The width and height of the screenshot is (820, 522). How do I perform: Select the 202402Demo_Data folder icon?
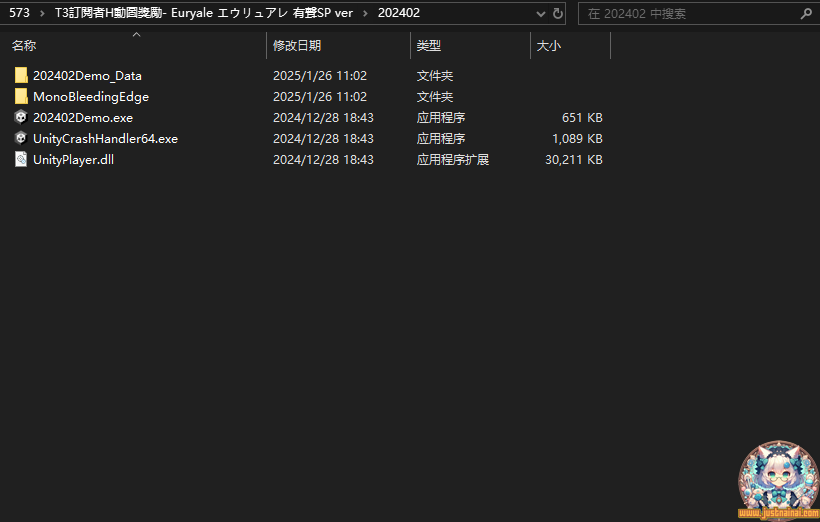21,75
